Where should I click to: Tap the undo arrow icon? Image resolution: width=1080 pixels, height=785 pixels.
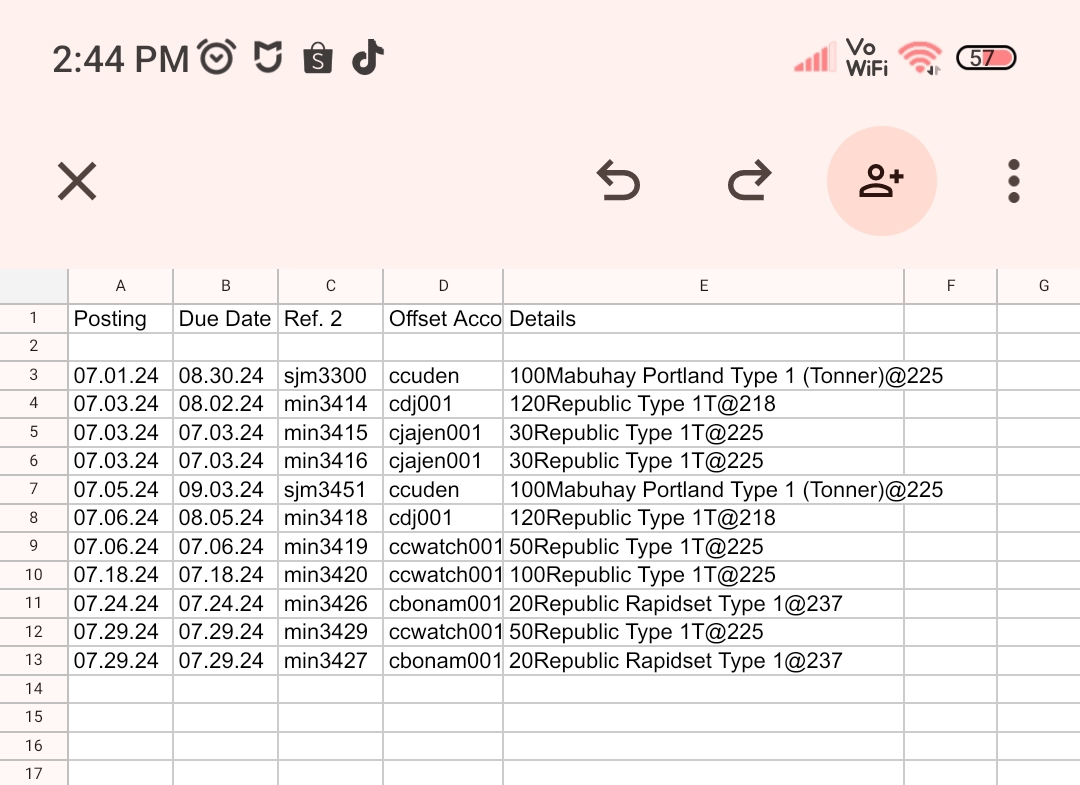[618, 182]
